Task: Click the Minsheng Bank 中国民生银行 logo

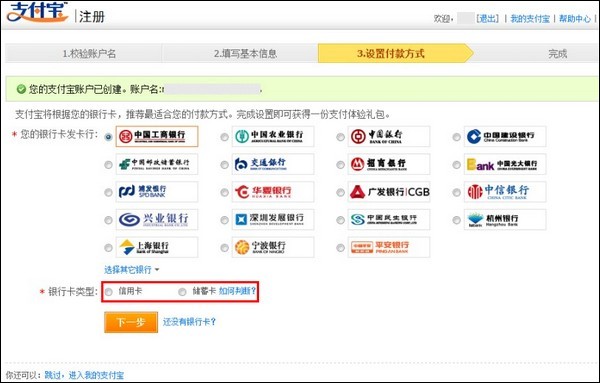Action: (389, 219)
